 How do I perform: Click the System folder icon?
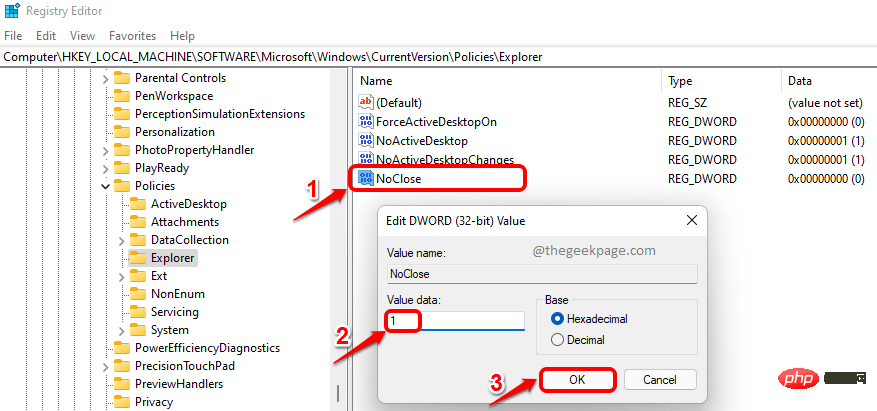(138, 329)
